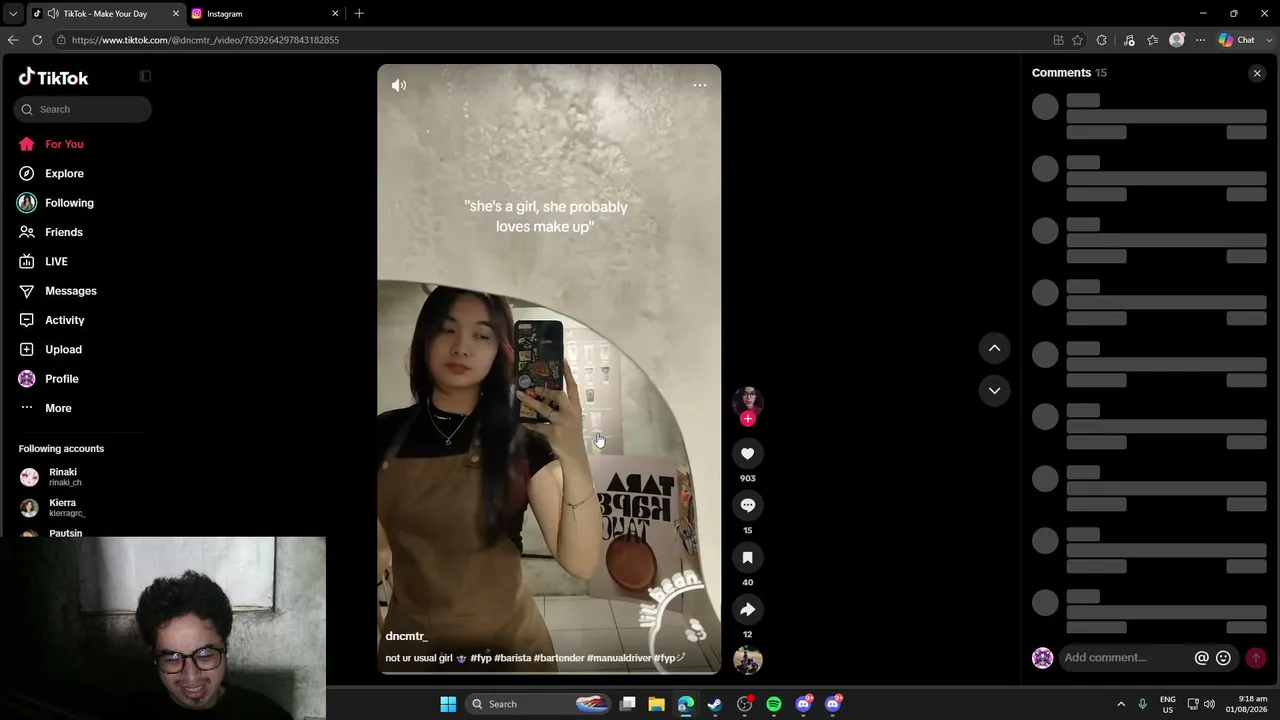Viewport: 1280px width, 720px height.
Task: Close the Comments panel
Action: coord(1257,73)
